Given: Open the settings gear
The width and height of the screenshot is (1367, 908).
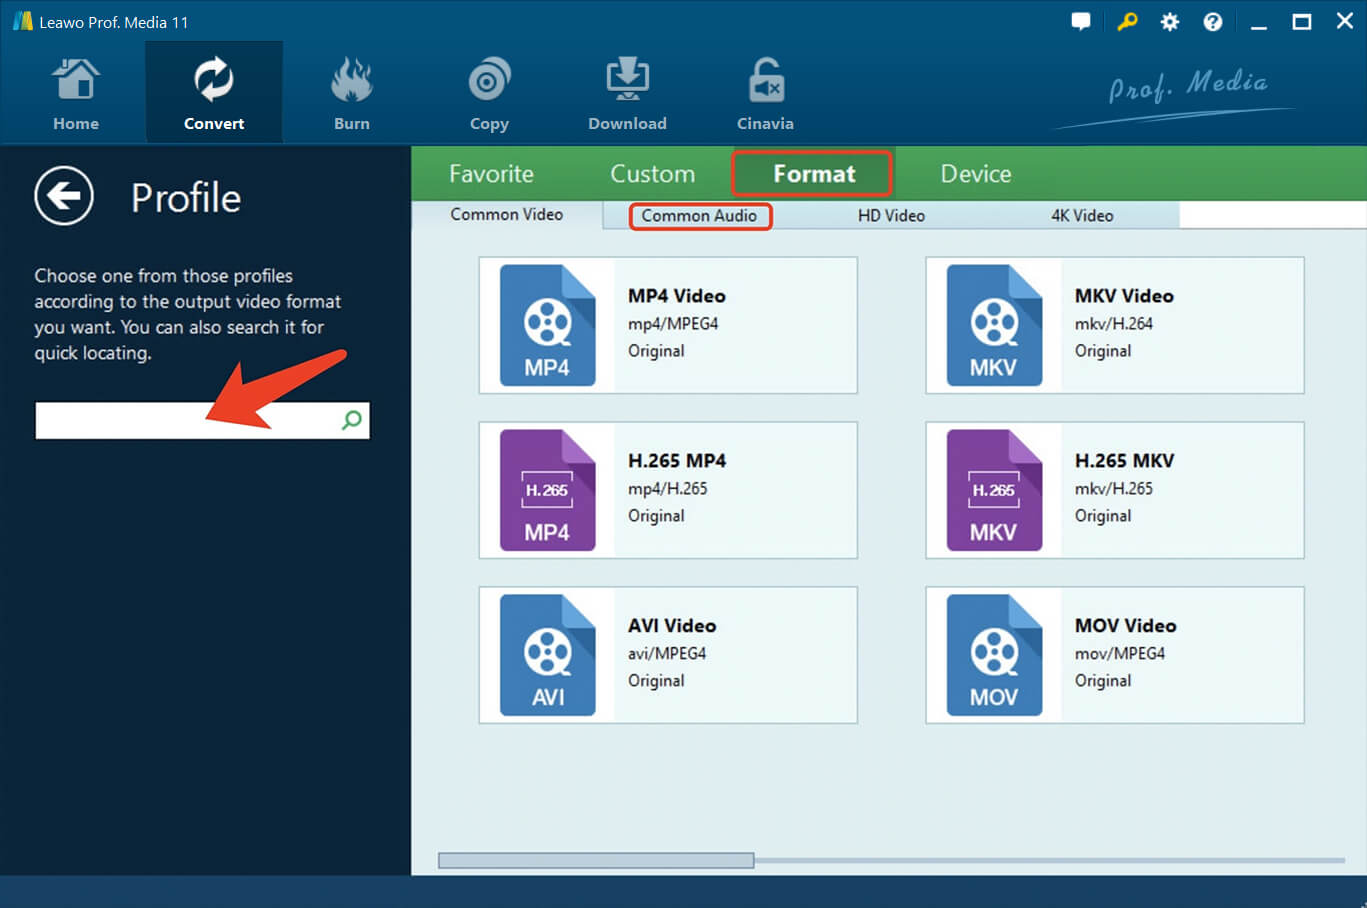Looking at the screenshot, I should (x=1169, y=20).
